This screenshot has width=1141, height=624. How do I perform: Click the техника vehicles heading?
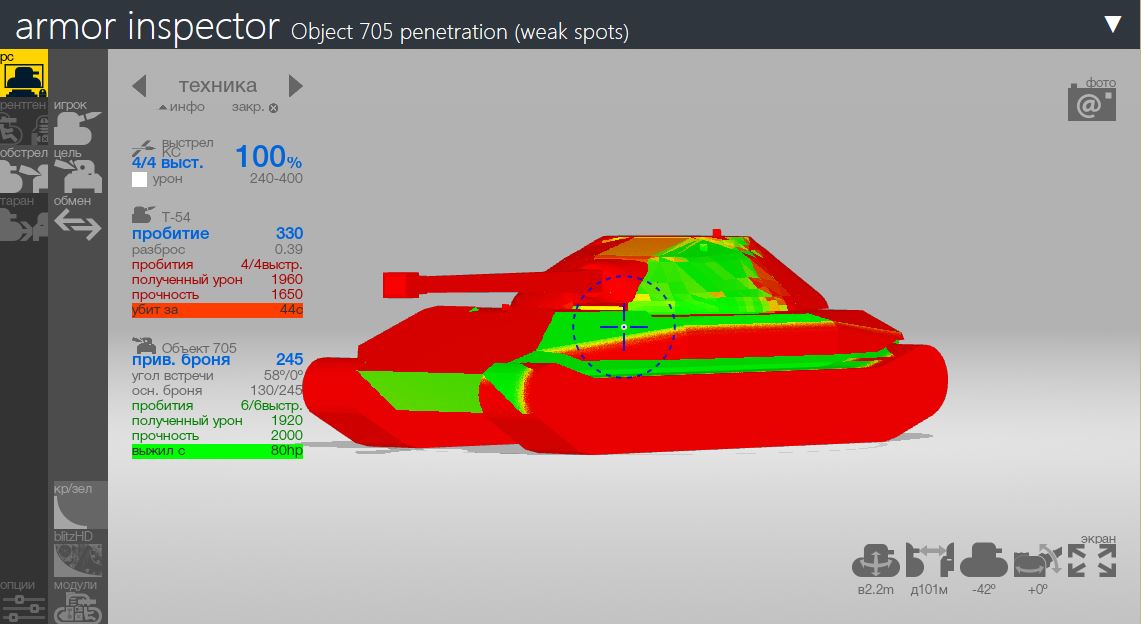[218, 85]
